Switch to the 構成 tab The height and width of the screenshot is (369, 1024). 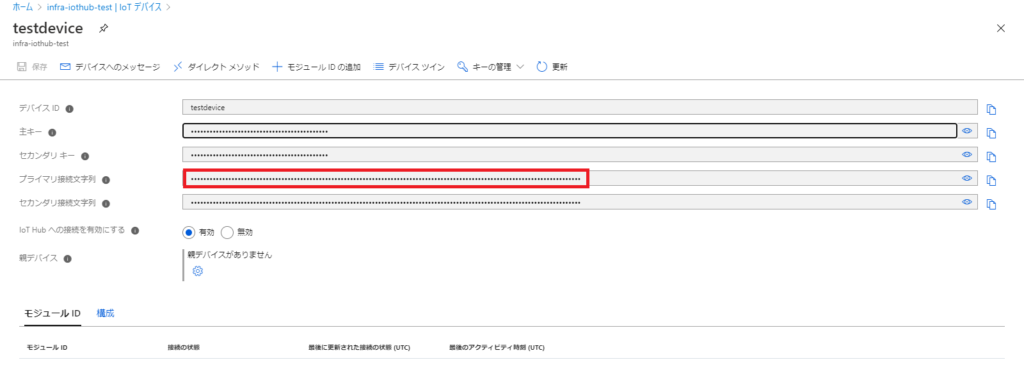105,313
